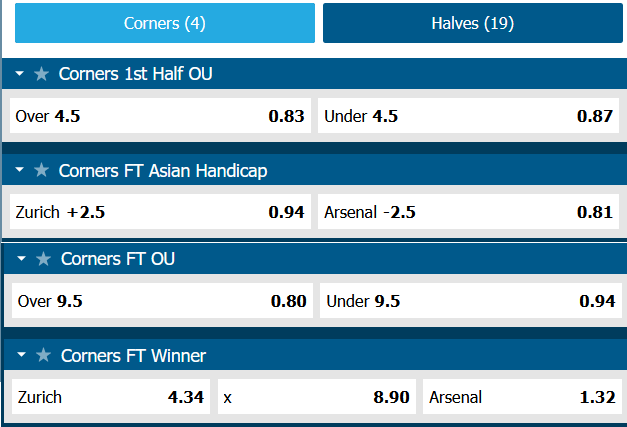627x427 pixels.
Task: Select Under 4.5 first-half corners at 0.87
Action: pos(468,116)
